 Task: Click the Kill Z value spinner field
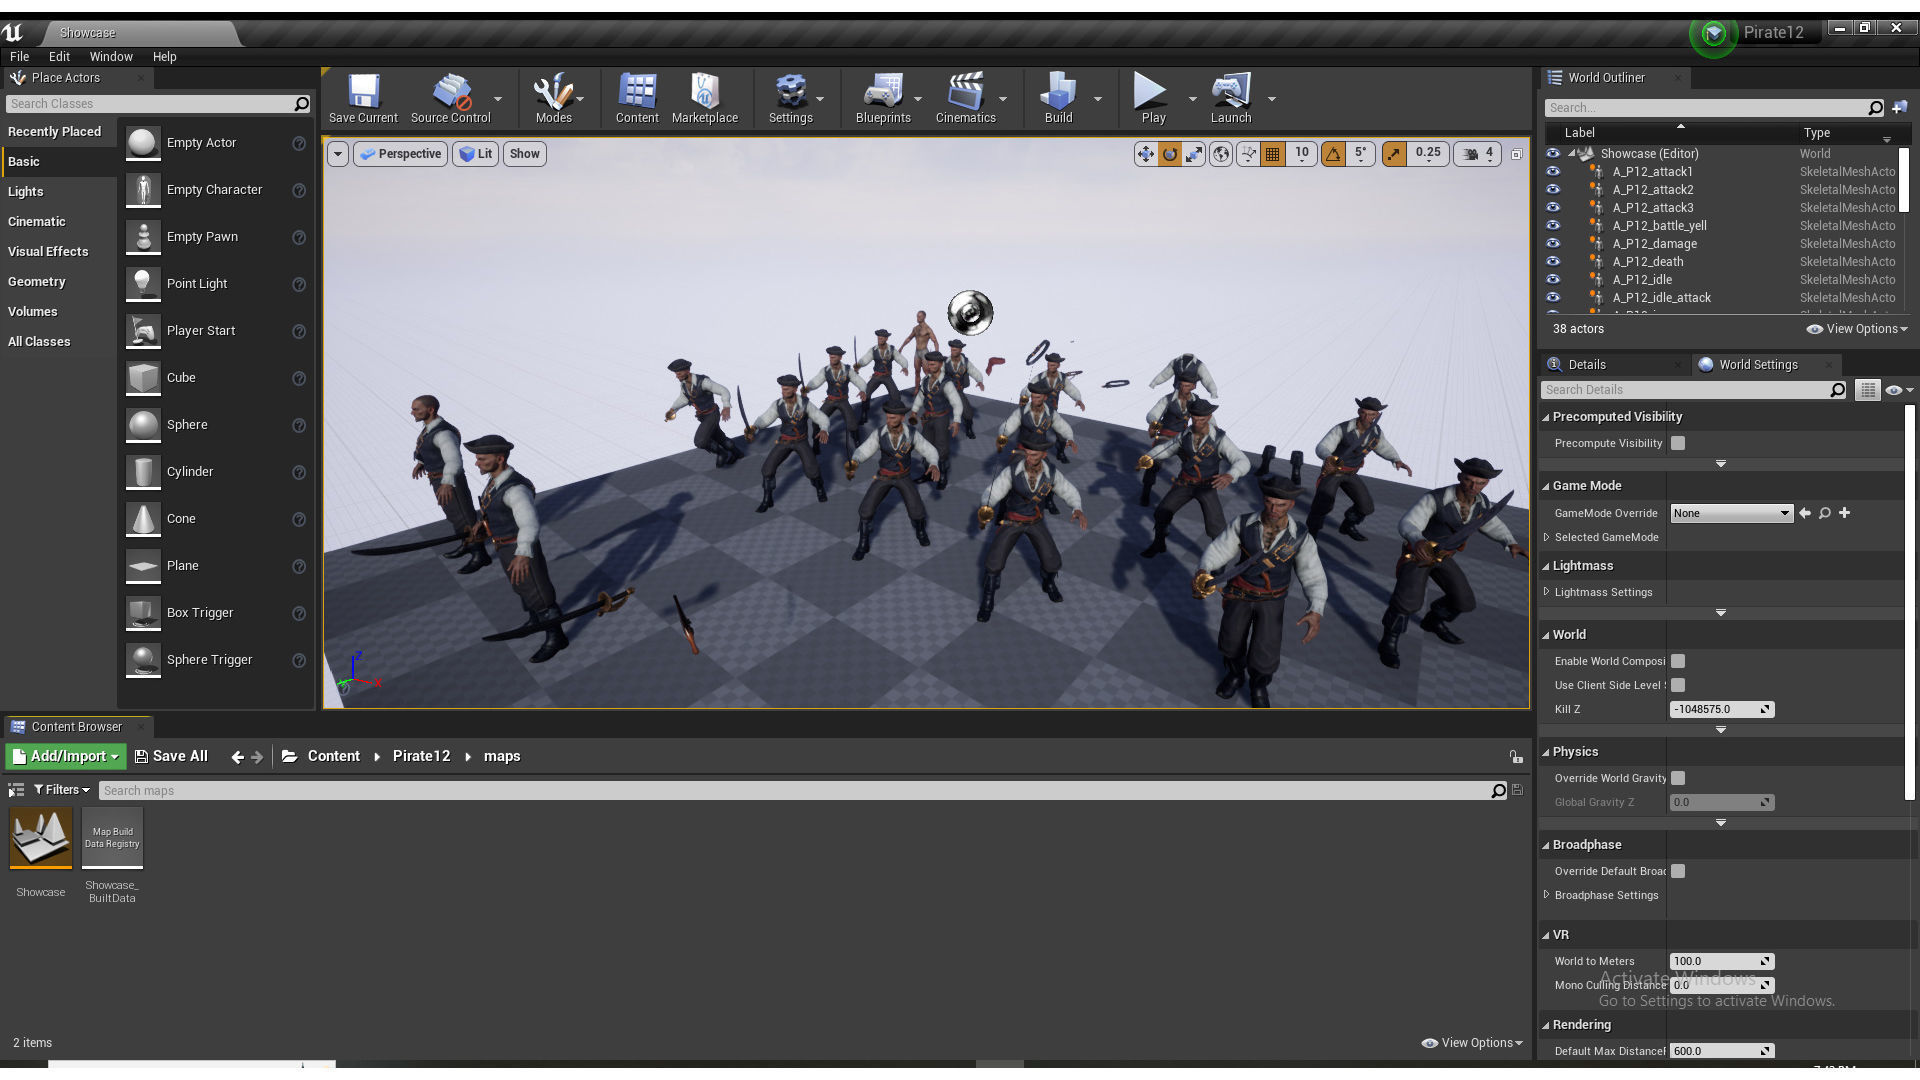(1714, 709)
